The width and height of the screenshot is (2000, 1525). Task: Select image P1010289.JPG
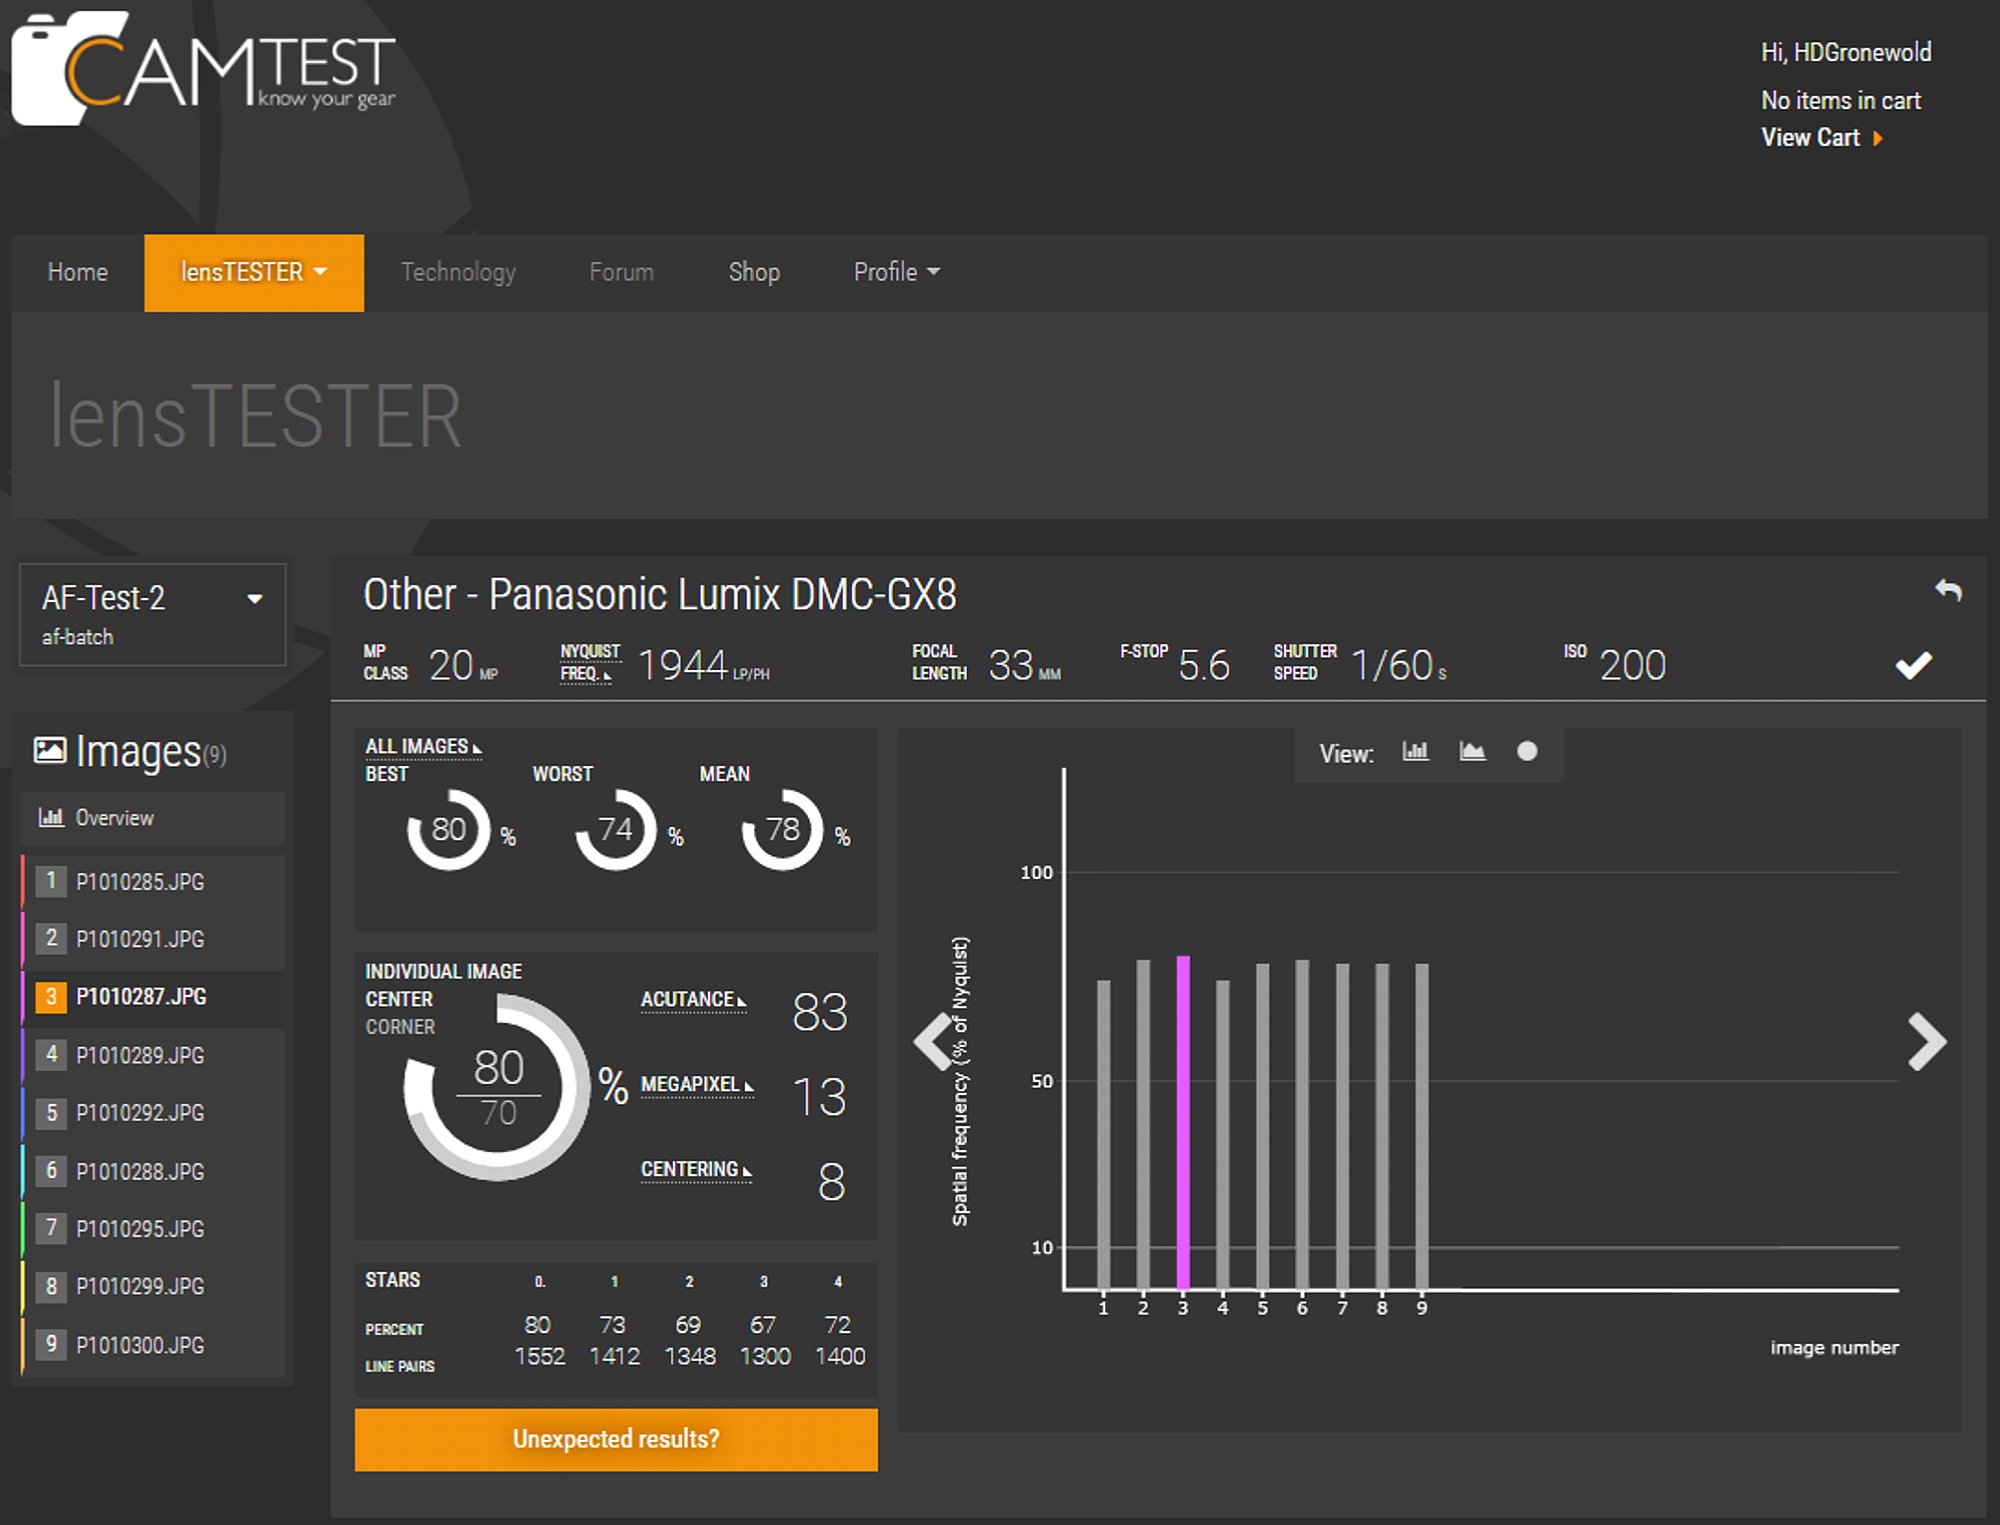(x=153, y=1054)
